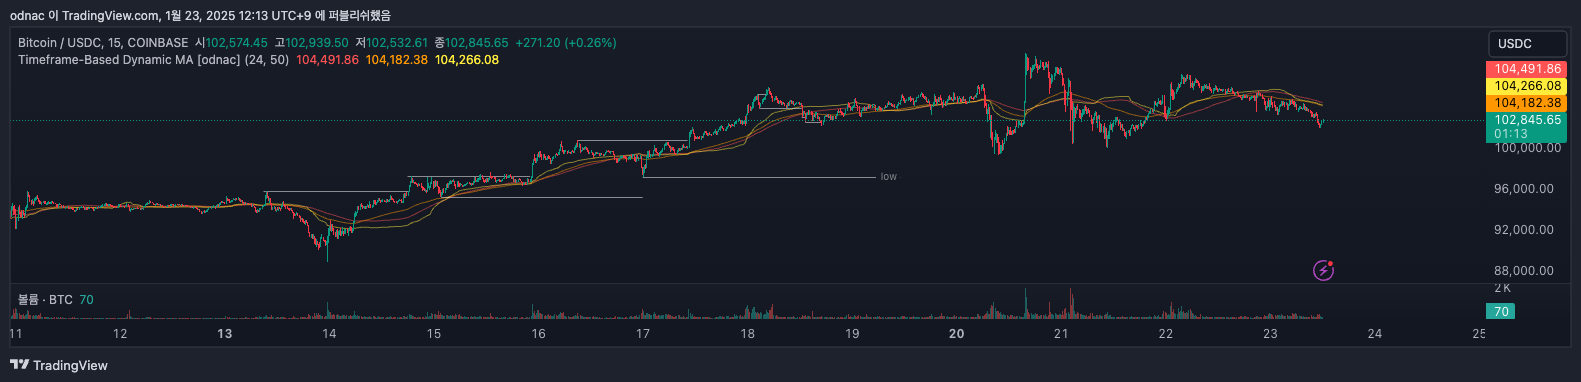This screenshot has width=1581, height=382.
Task: Click orange MA value 104,182.38 in indicator legend
Action: click(397, 60)
